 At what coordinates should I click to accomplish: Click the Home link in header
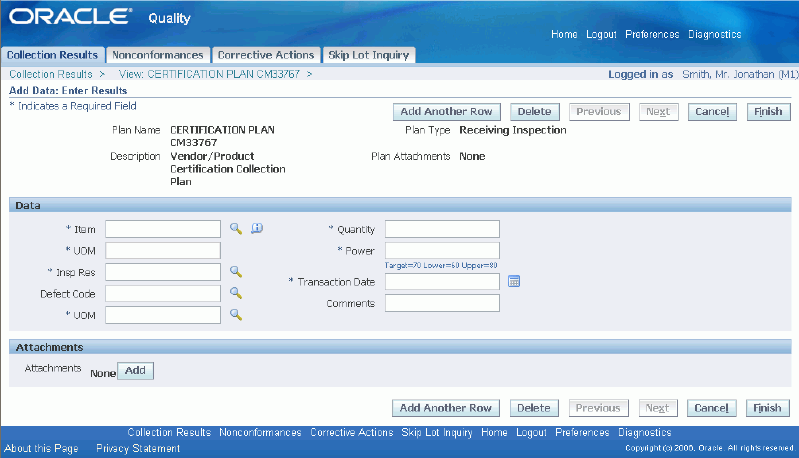pyautogui.click(x=564, y=34)
